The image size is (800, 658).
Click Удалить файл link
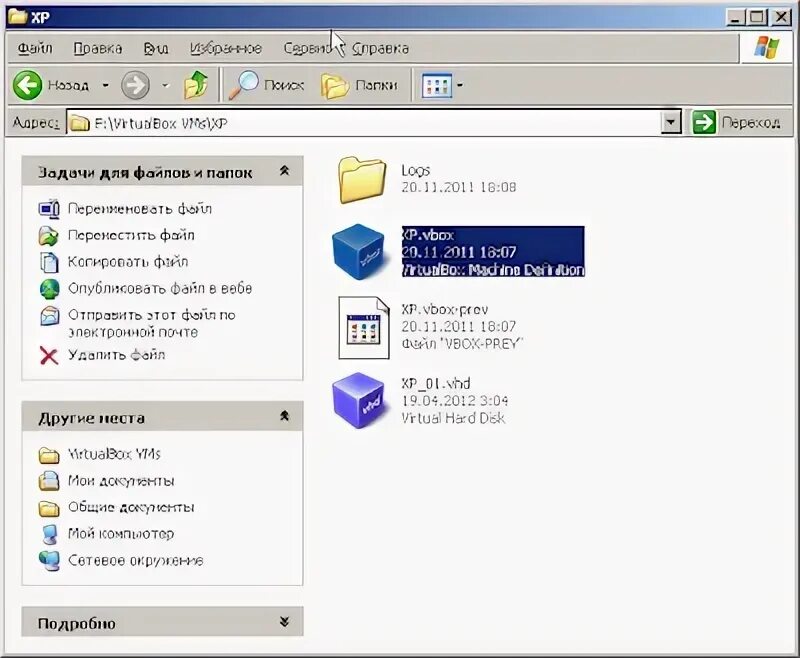click(116, 355)
